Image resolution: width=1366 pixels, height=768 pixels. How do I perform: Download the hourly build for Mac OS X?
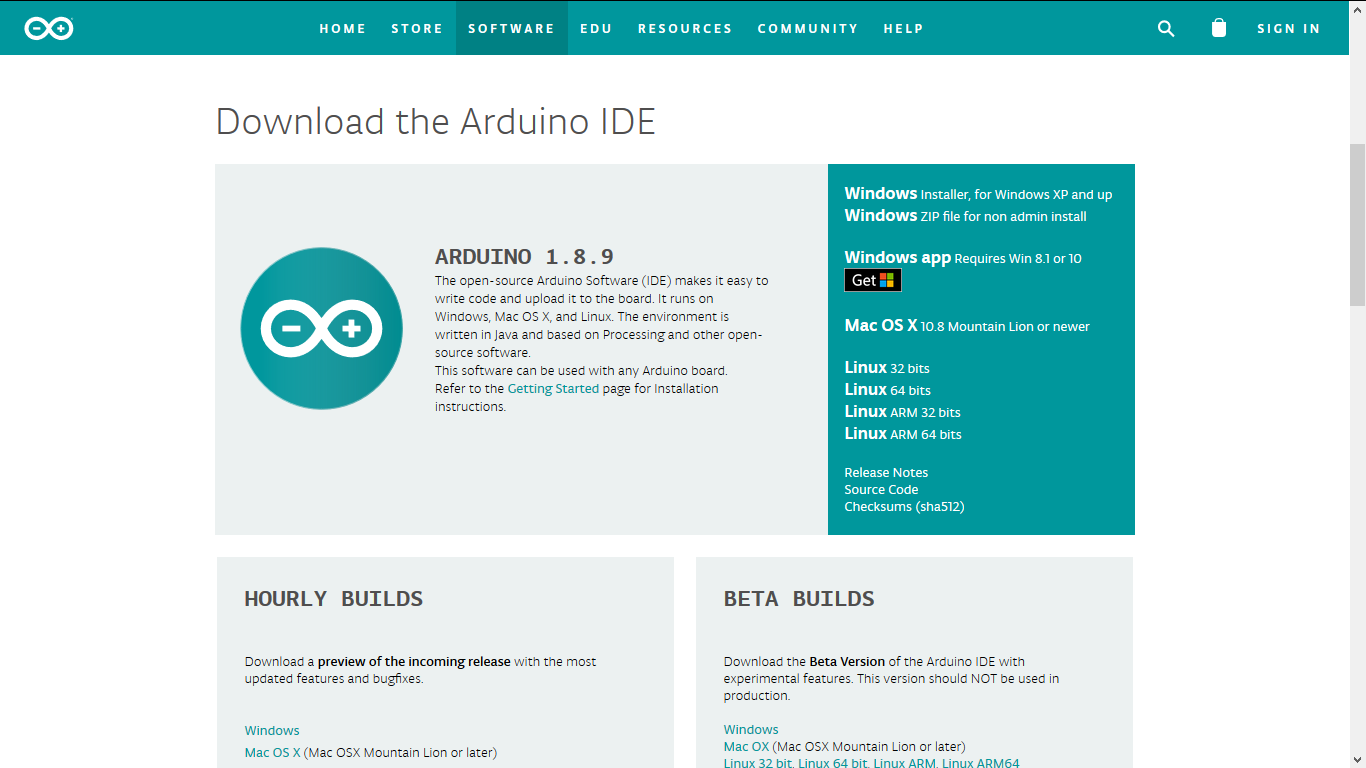tap(273, 752)
